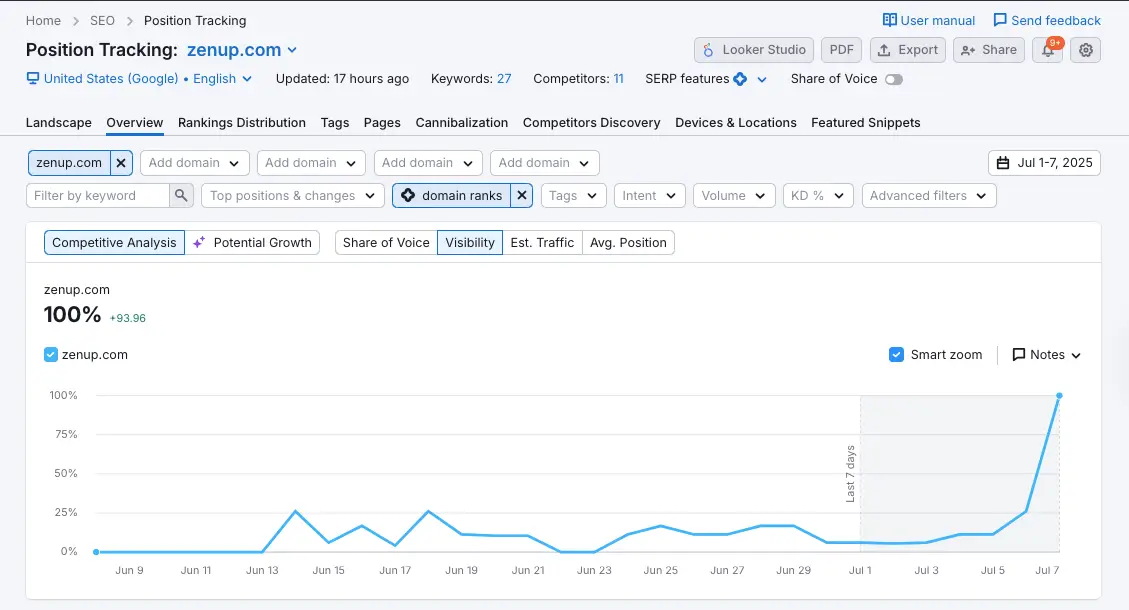Open the Intent filter dropdown
Viewport: 1129px width, 610px height.
click(x=649, y=195)
